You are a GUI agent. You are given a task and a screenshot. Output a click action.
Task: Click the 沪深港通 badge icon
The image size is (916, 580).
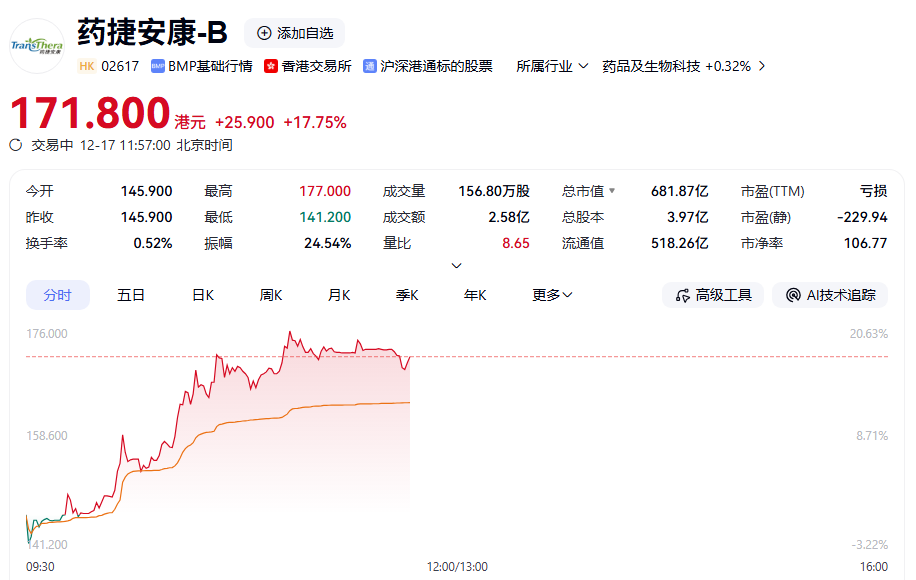370,66
